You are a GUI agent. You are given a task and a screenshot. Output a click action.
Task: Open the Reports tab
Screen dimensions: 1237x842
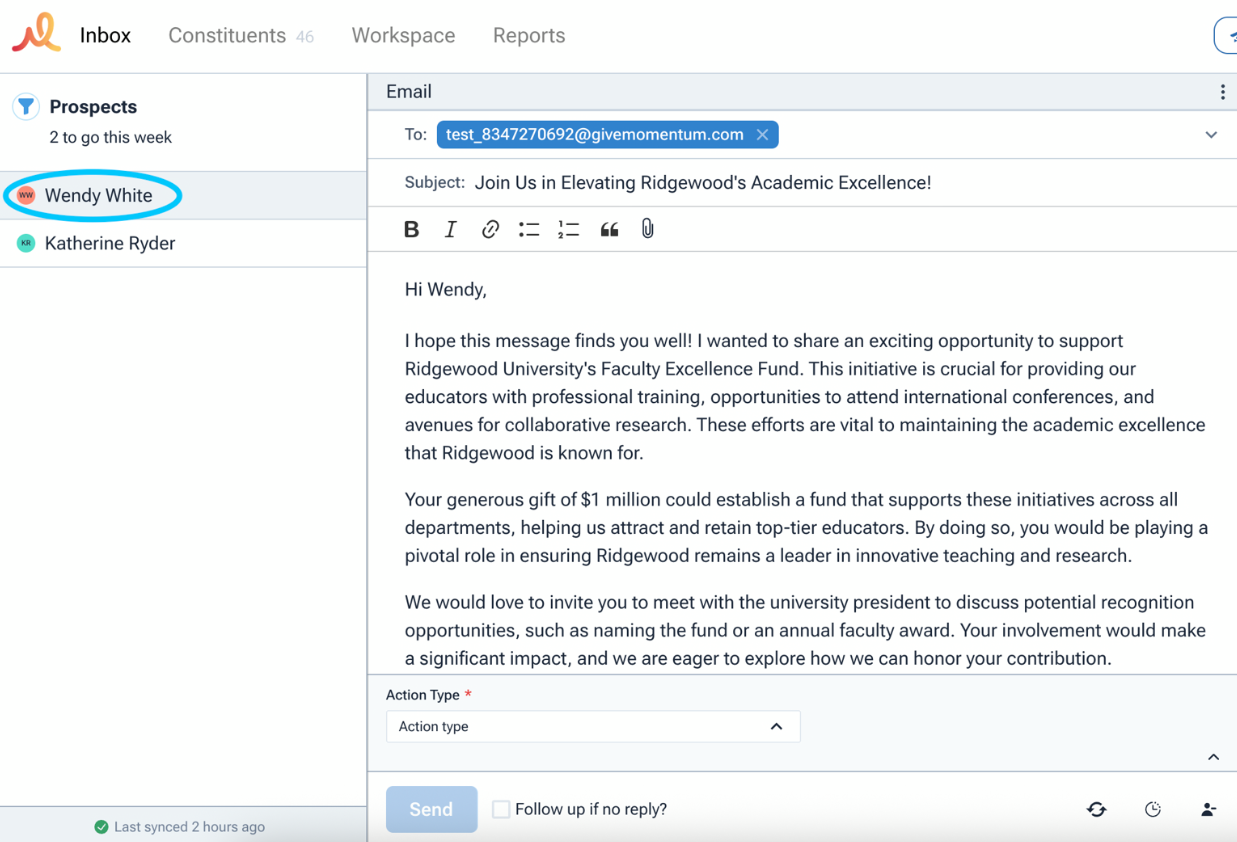pyautogui.click(x=529, y=35)
